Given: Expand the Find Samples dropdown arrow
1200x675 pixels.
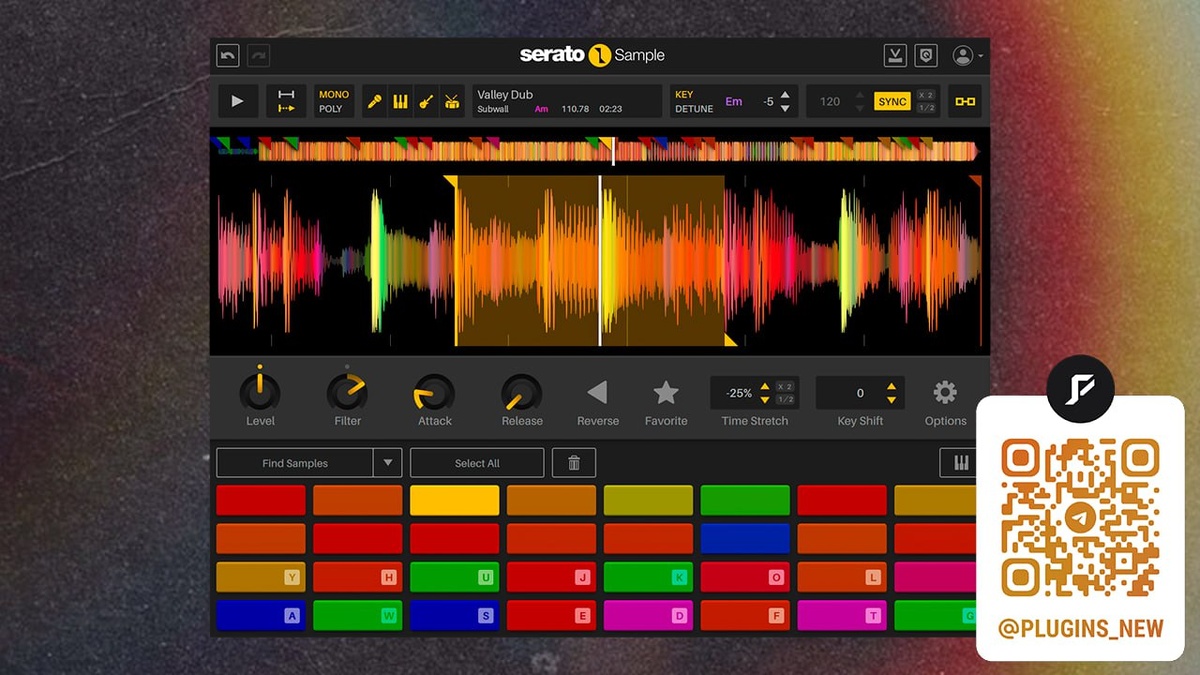Looking at the screenshot, I should [388, 463].
